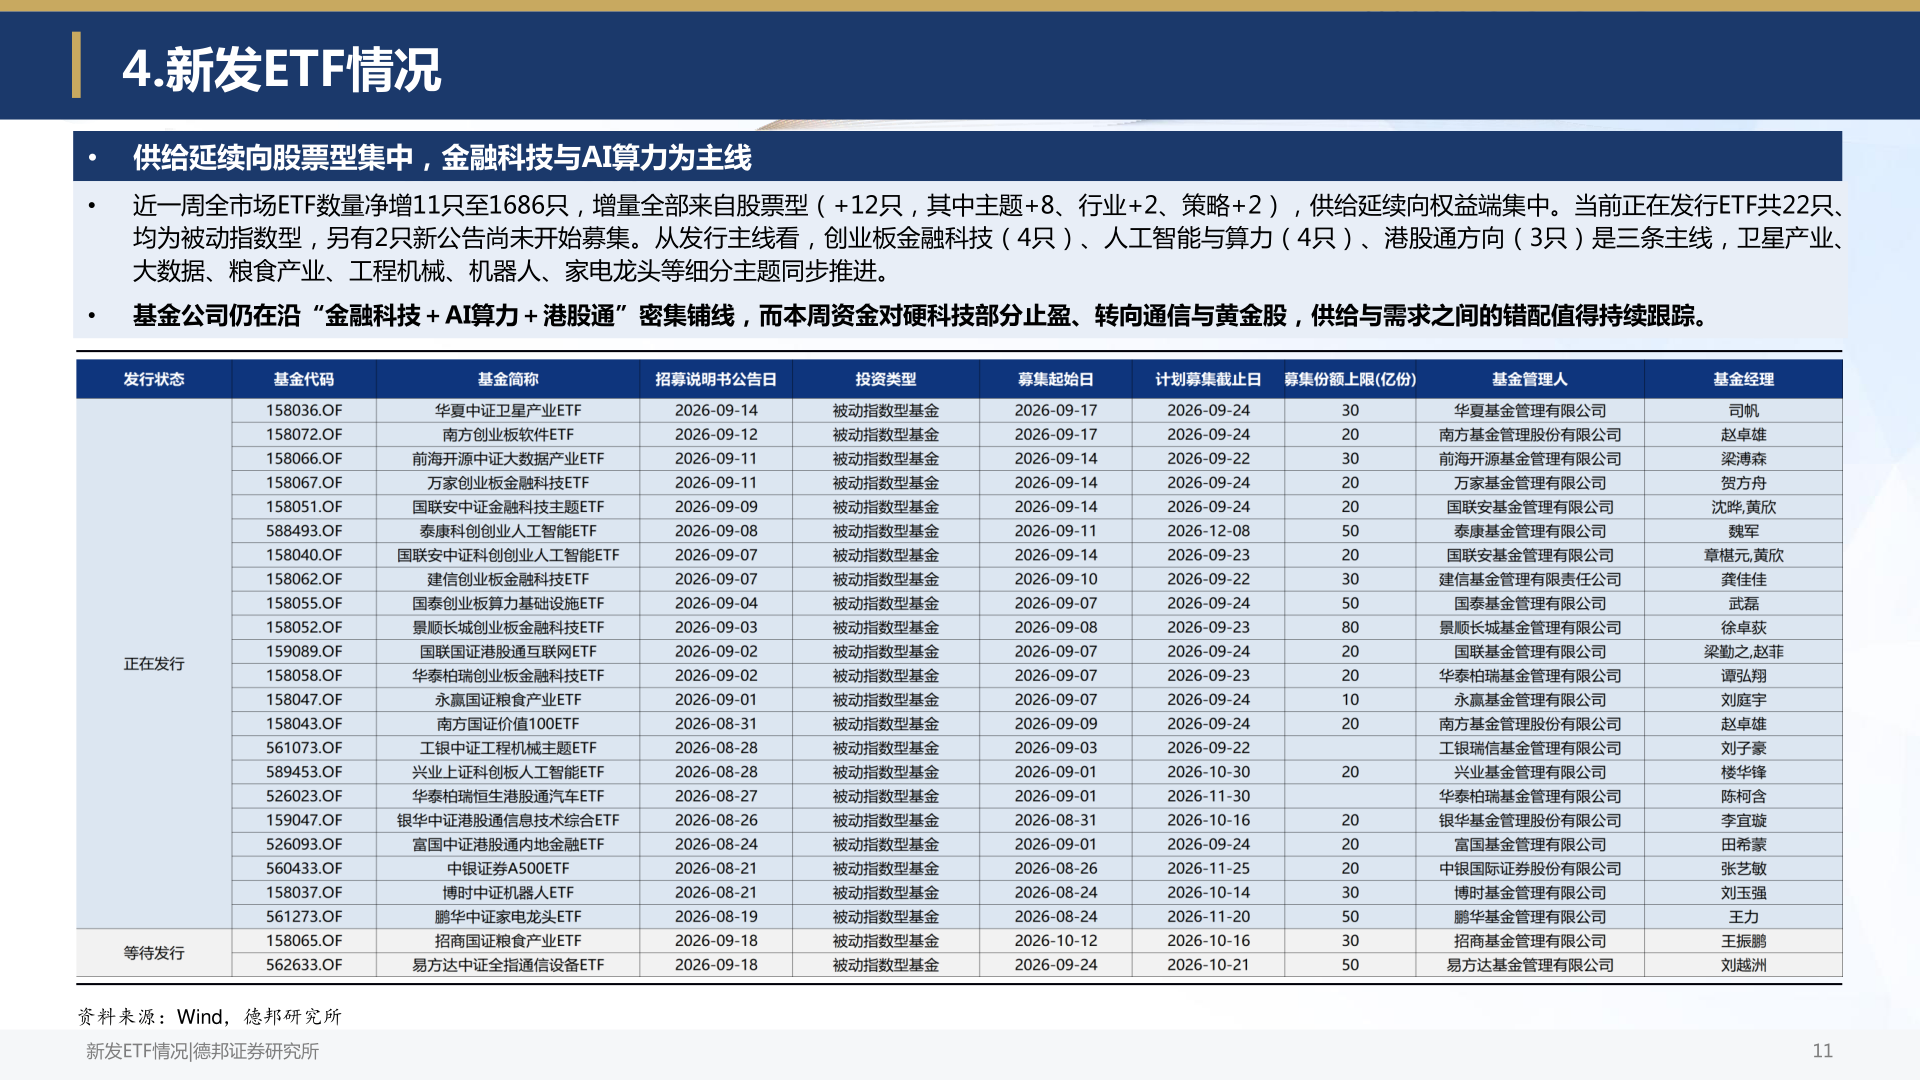Image resolution: width=1920 pixels, height=1080 pixels.
Task: Click the source note 'Wind, 德邦研究所'
Action: (259, 1016)
